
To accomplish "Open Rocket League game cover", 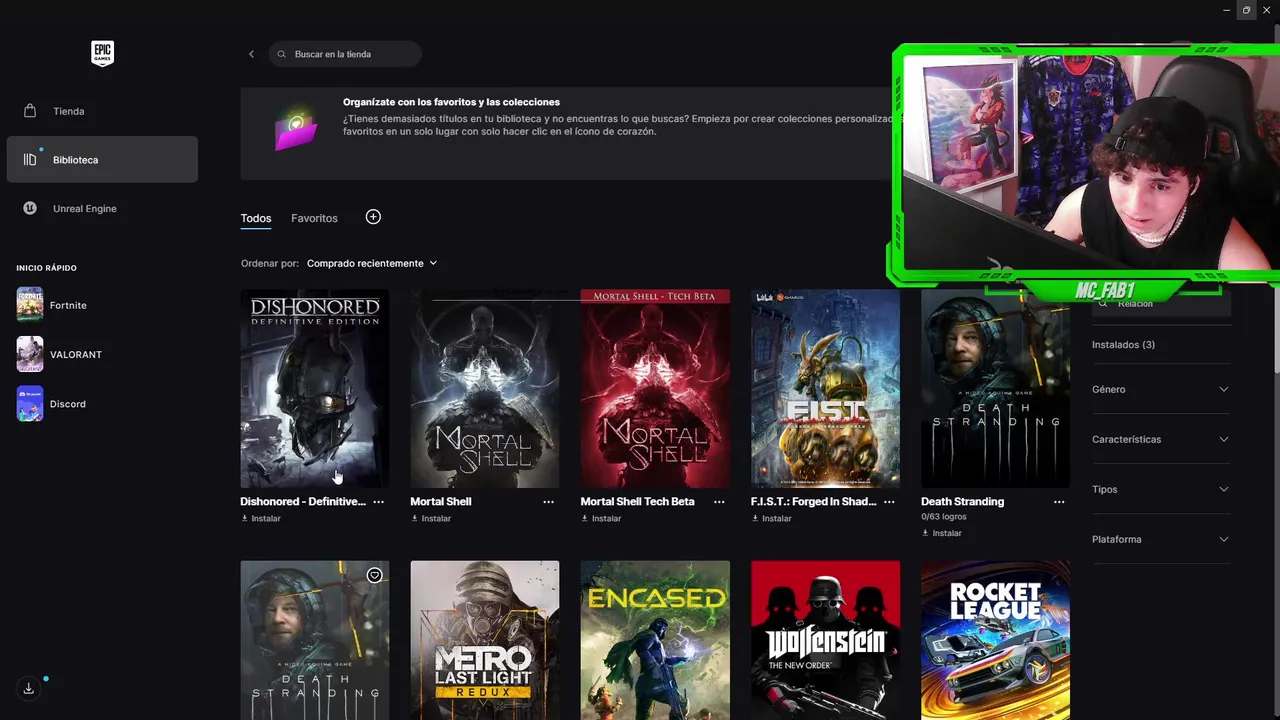I will coord(995,640).
